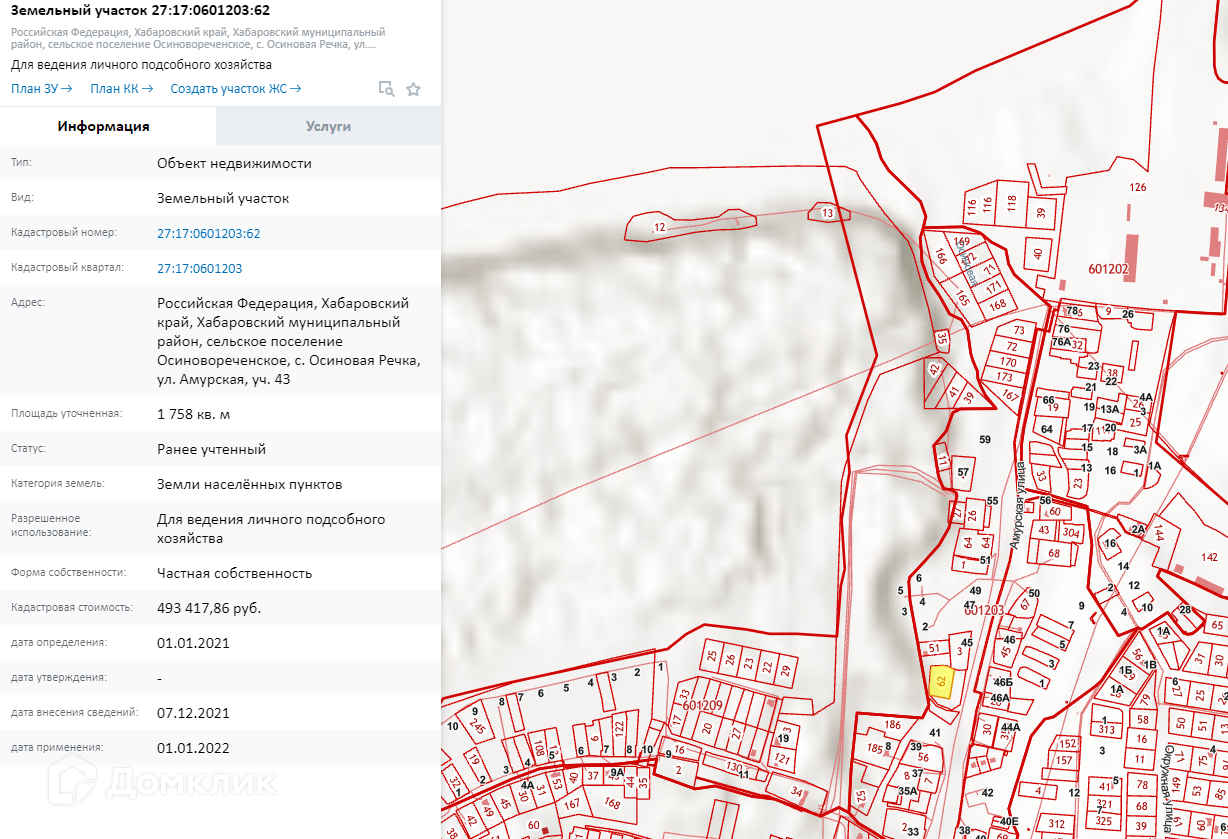Select parcel 130 on the map
This screenshot has width=1228, height=839.
(735, 767)
